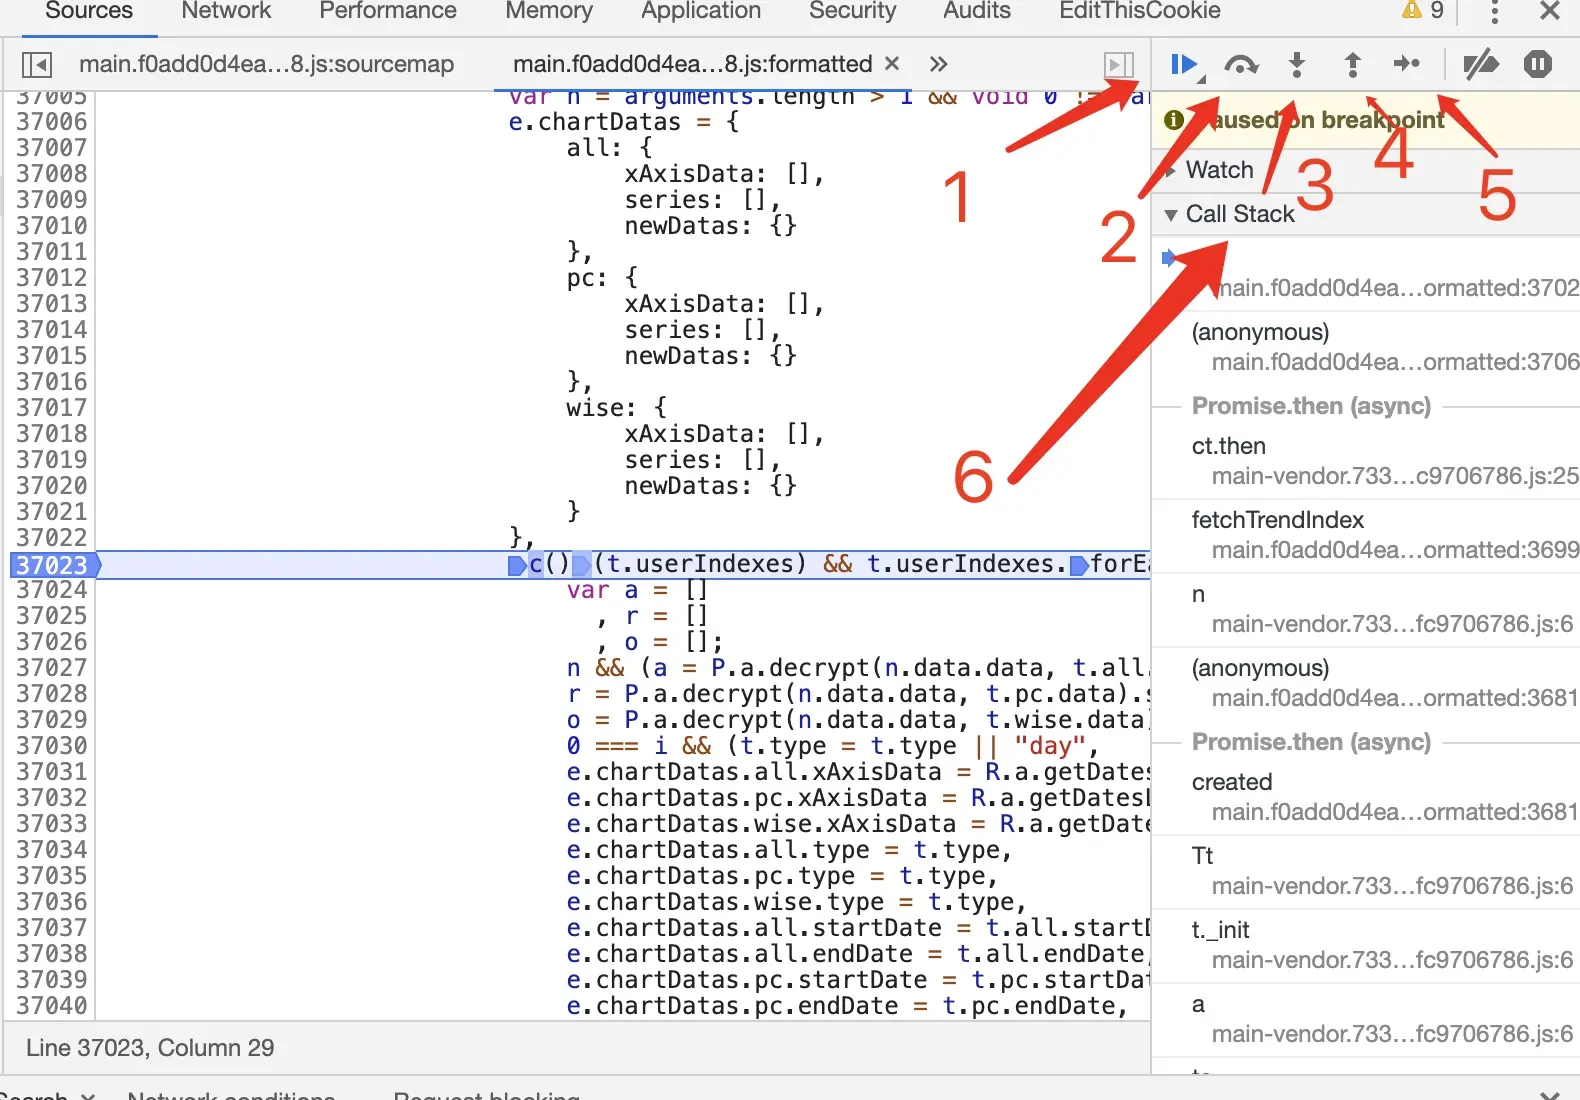Step out of current function
1580x1100 pixels.
coord(1352,65)
